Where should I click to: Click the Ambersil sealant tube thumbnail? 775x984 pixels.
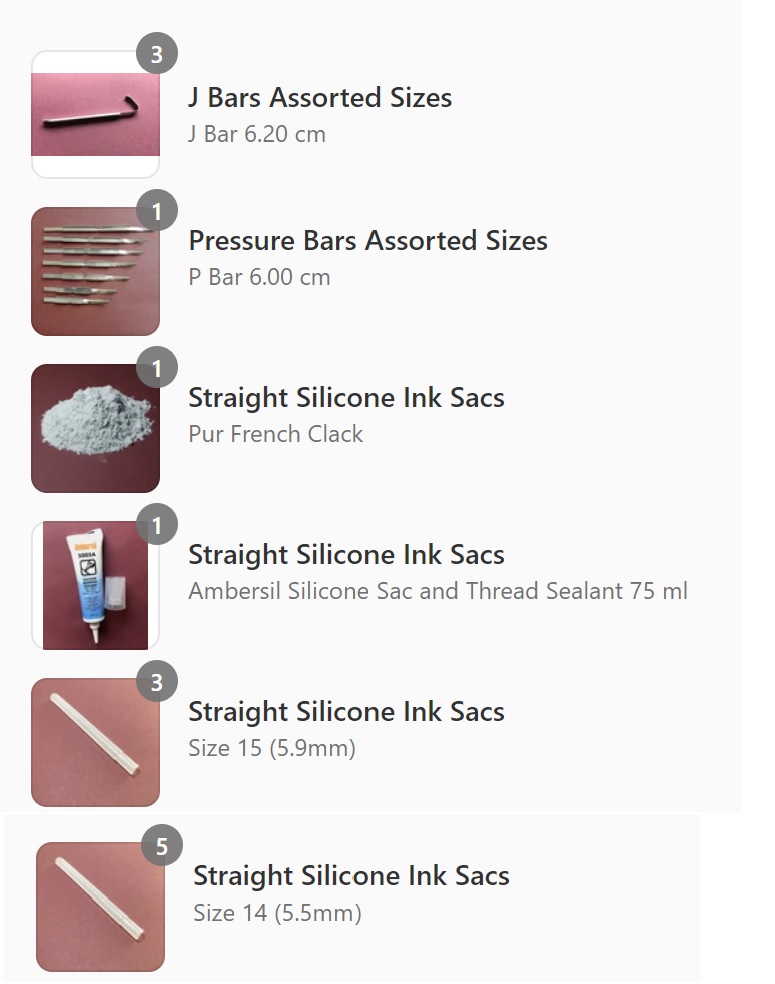(x=95, y=586)
